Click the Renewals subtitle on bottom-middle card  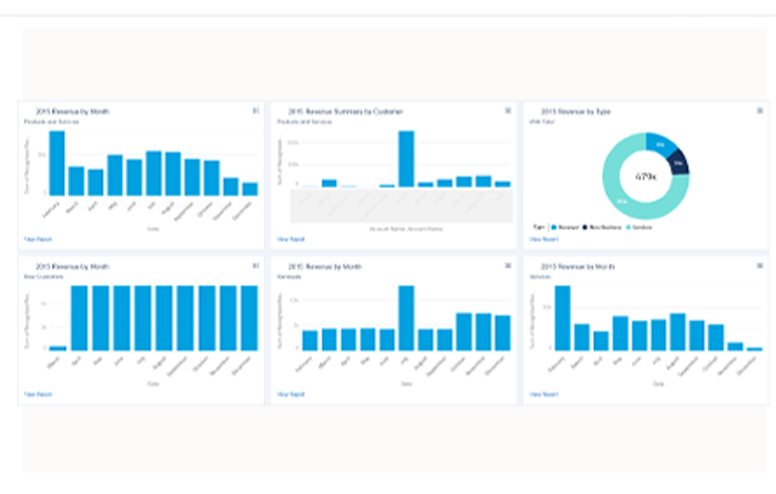click(289, 277)
